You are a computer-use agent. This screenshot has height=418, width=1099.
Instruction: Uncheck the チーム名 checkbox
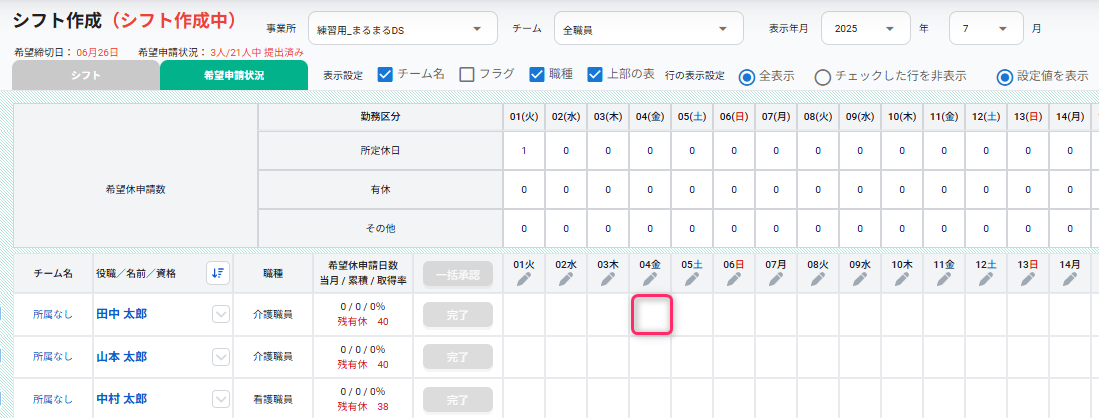[385, 74]
